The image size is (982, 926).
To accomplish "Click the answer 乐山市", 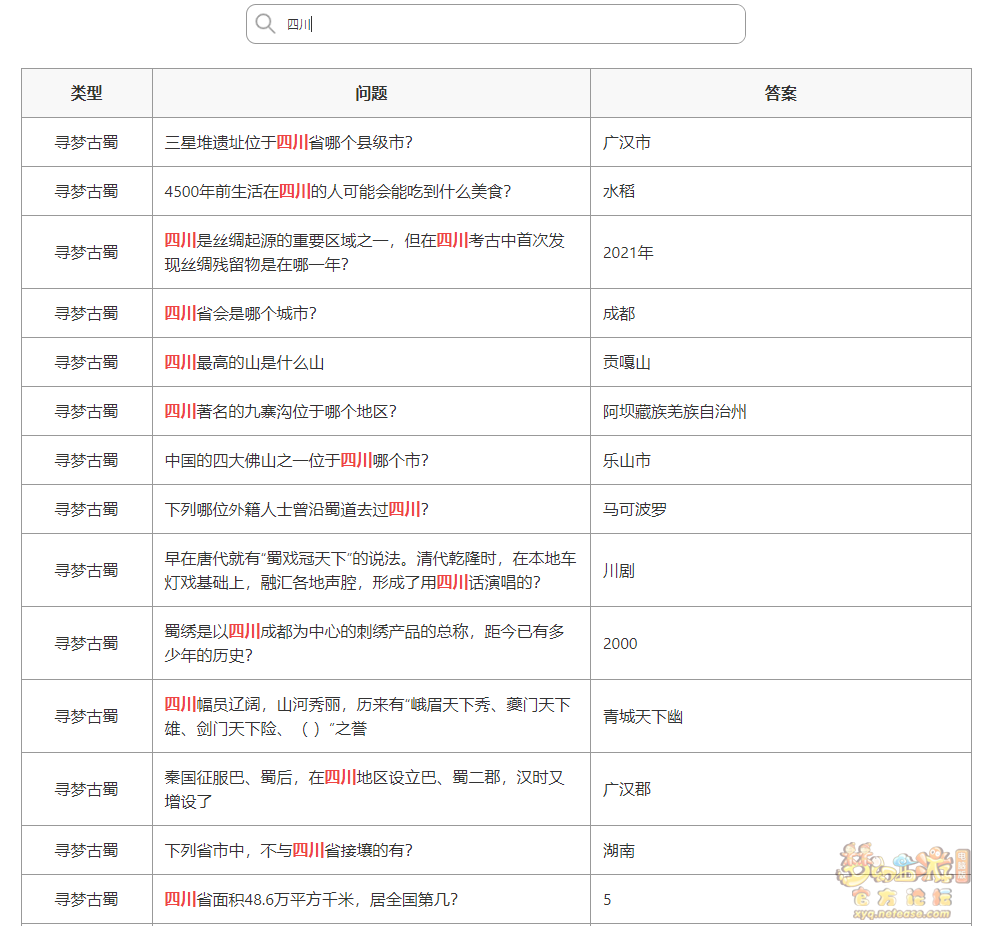I will pyautogui.click(x=627, y=460).
